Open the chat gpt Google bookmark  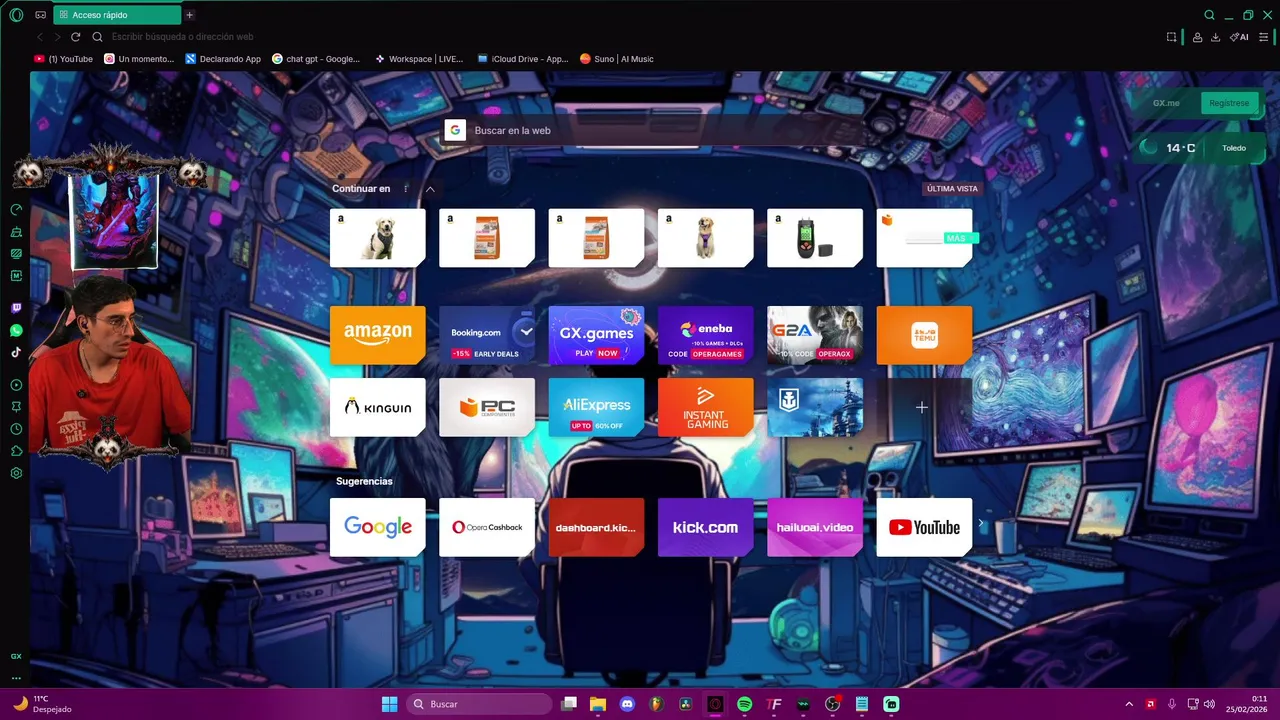pos(316,59)
